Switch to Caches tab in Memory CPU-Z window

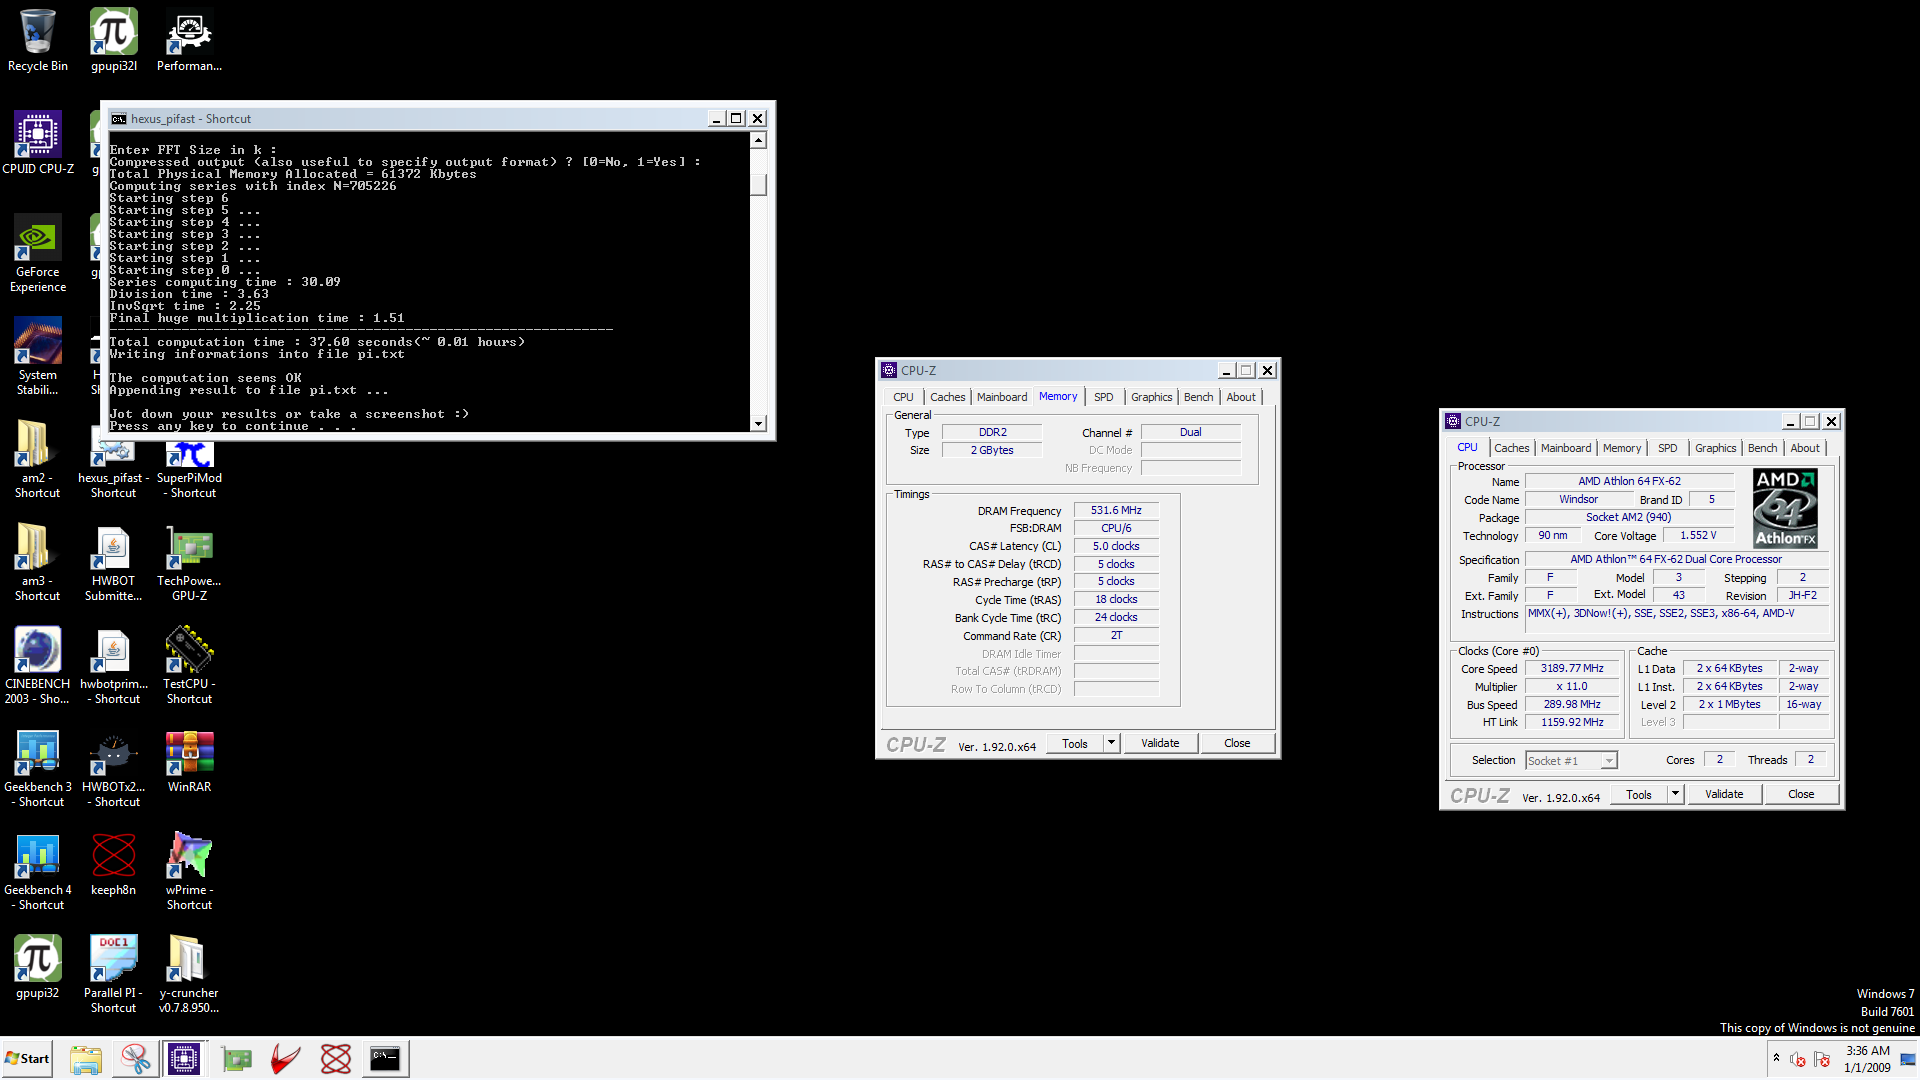click(948, 397)
